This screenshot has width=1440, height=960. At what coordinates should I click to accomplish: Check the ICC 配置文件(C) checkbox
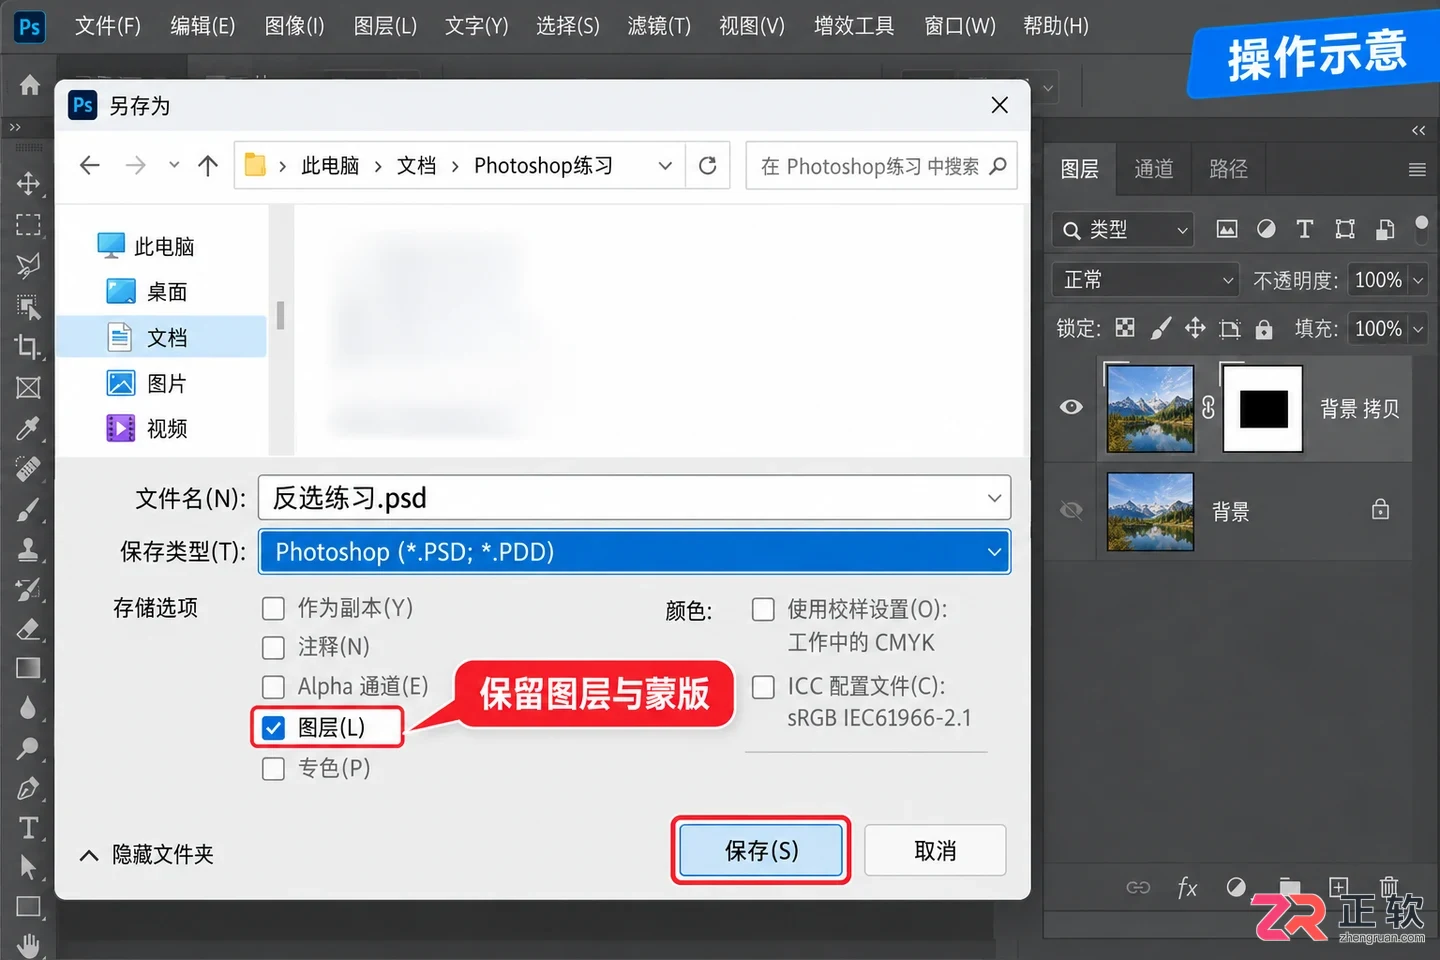point(763,686)
